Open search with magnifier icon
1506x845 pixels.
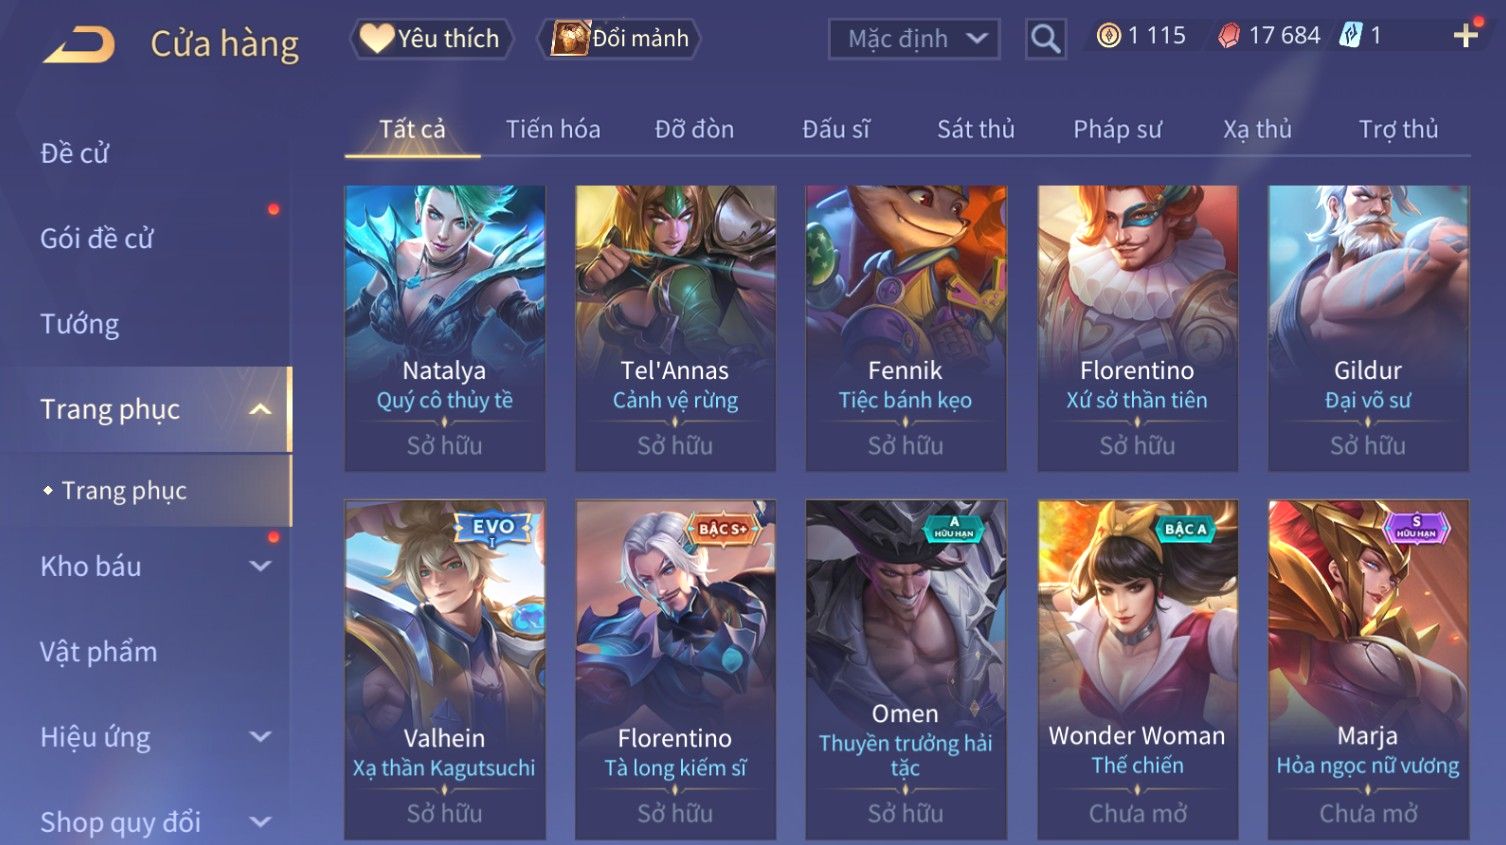pyautogui.click(x=1045, y=39)
